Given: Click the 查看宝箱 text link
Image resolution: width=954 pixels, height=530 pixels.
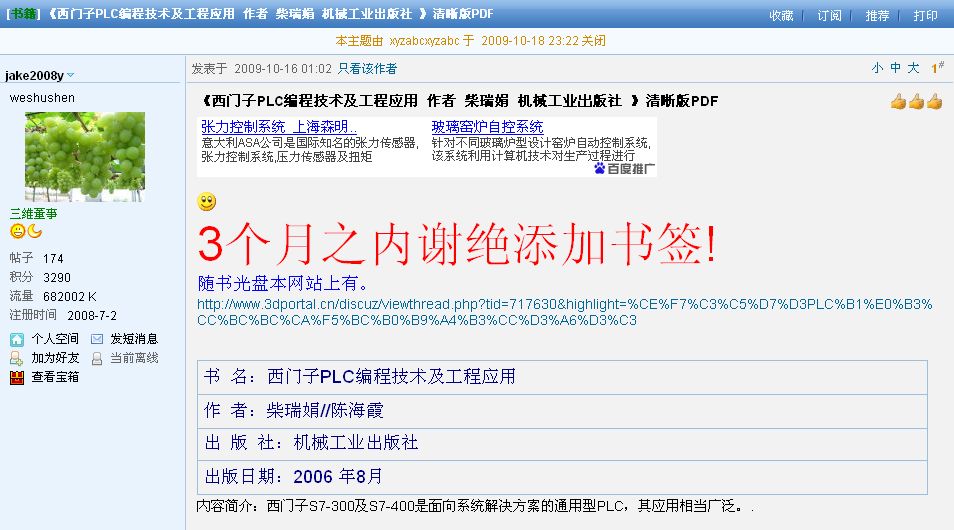Looking at the screenshot, I should (55, 377).
